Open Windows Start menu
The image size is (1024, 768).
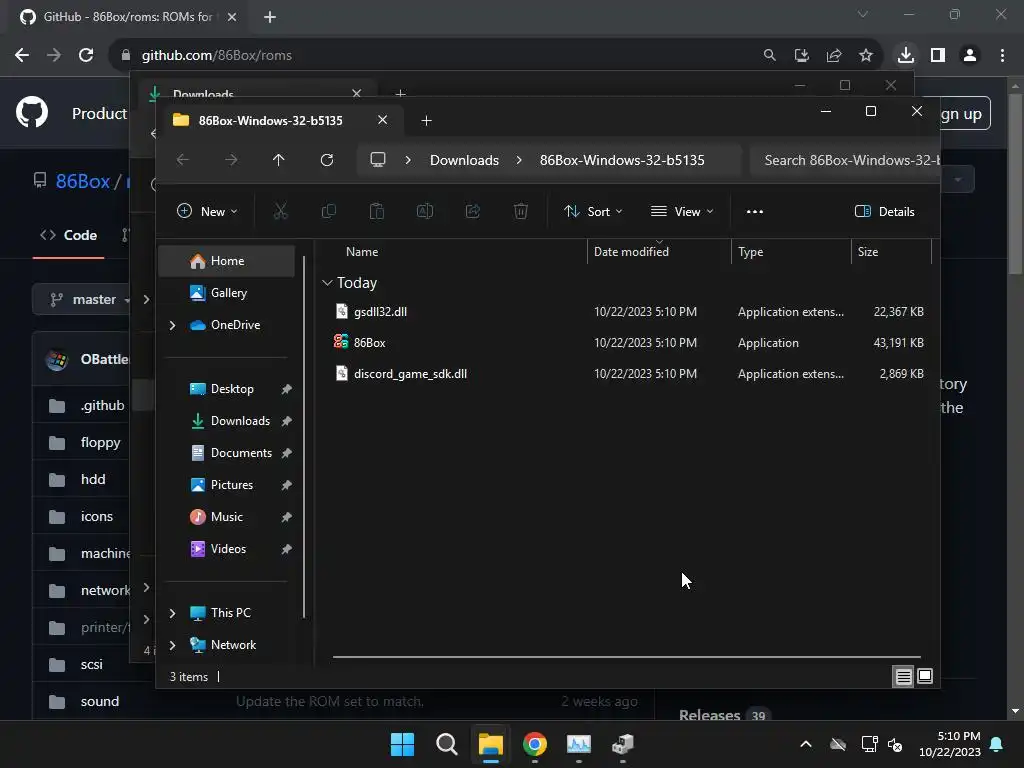pos(402,744)
